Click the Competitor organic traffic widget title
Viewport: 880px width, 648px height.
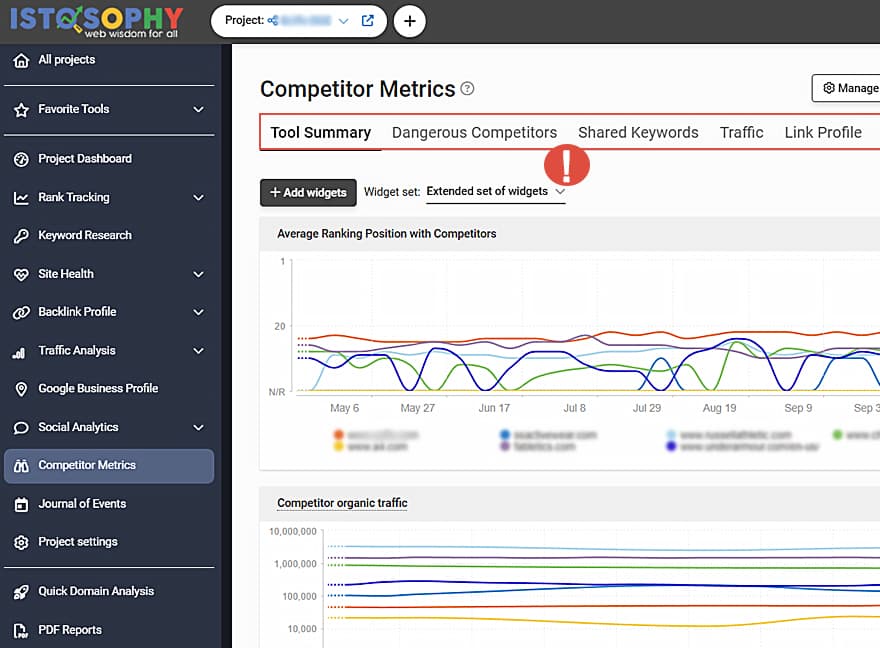pyautogui.click(x=342, y=503)
